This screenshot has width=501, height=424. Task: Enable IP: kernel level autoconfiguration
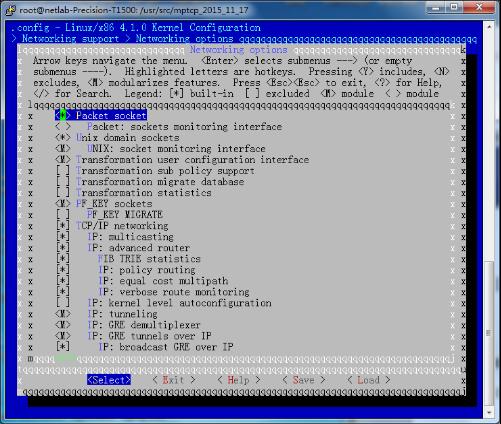(63, 303)
